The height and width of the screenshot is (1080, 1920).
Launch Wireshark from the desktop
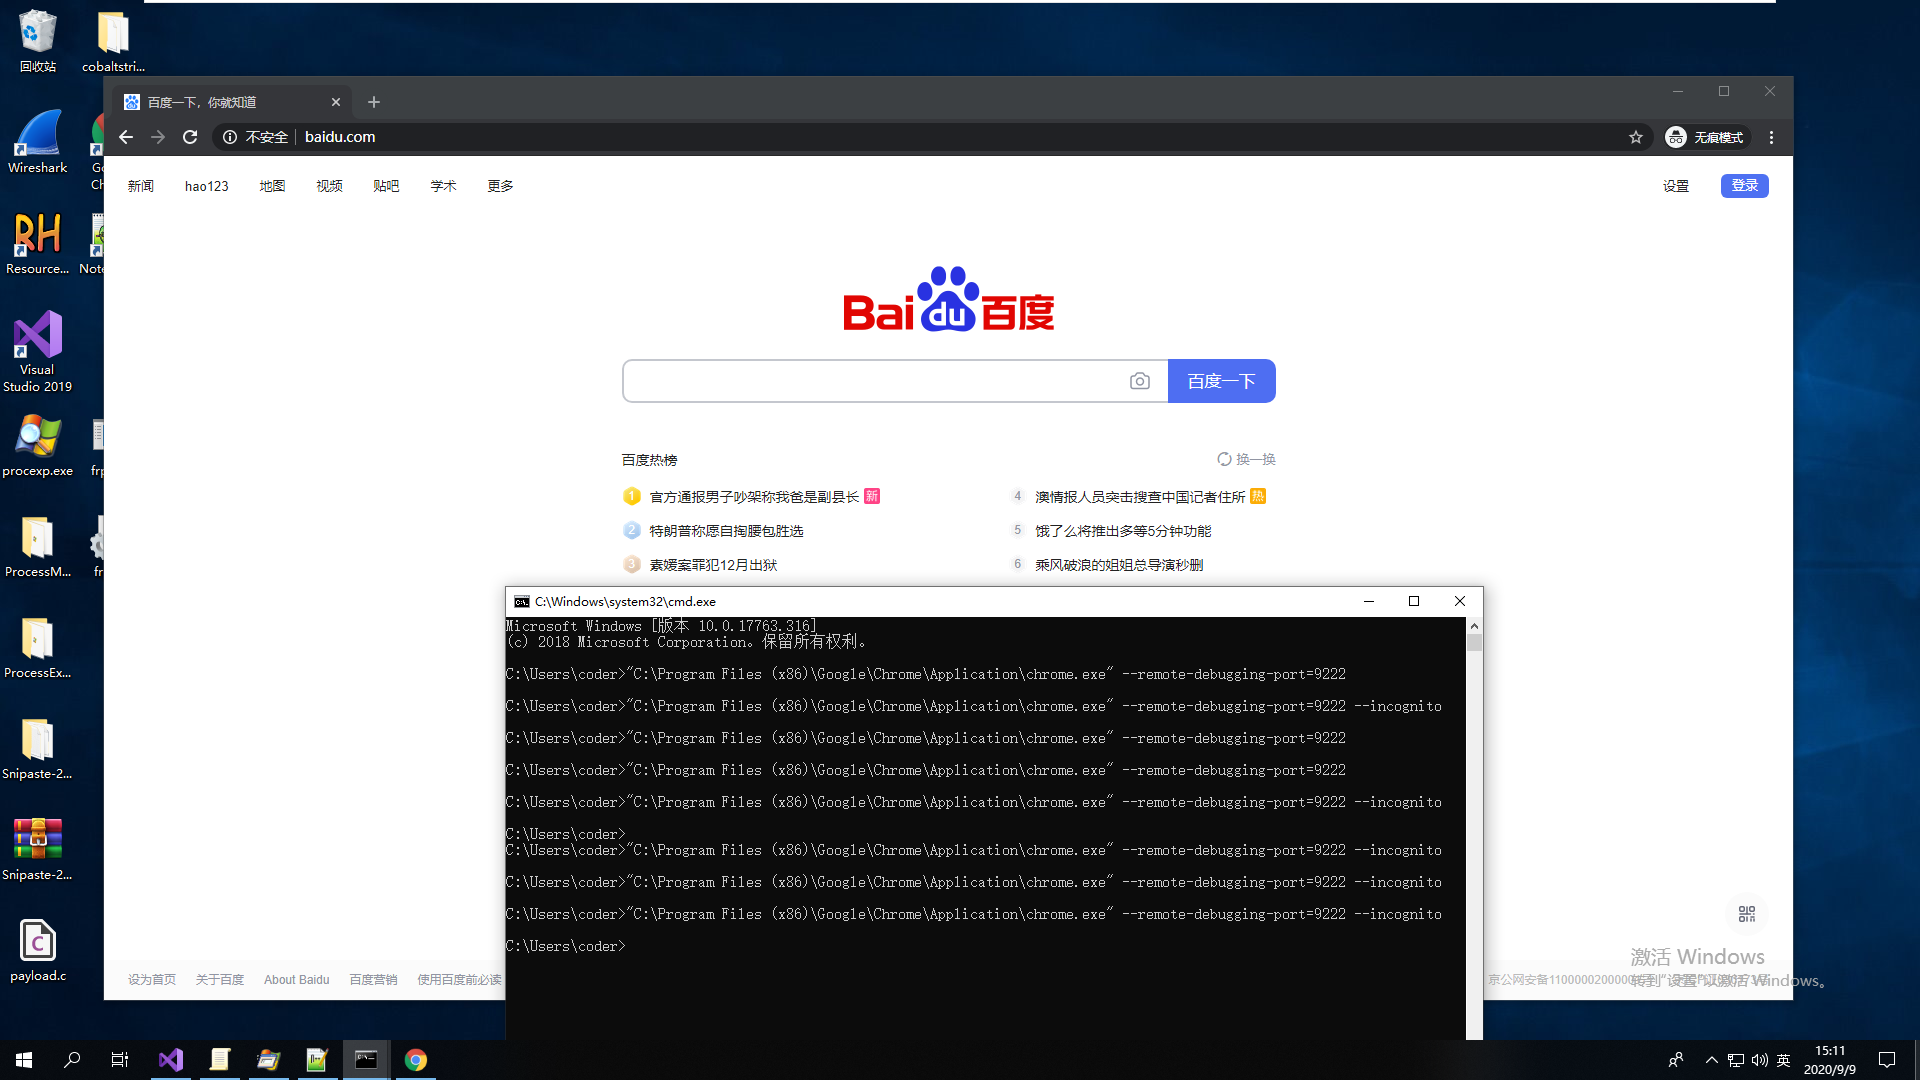point(38,142)
